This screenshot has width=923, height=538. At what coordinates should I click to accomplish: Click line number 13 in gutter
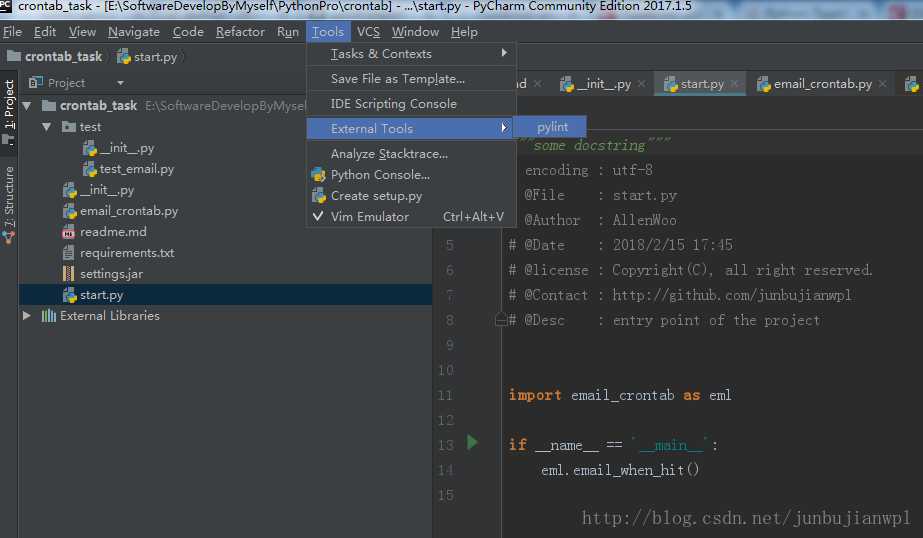pos(446,446)
